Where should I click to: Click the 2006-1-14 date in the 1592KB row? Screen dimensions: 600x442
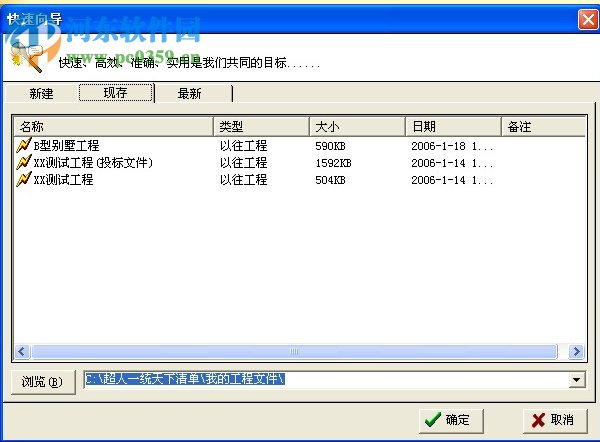tap(452, 163)
